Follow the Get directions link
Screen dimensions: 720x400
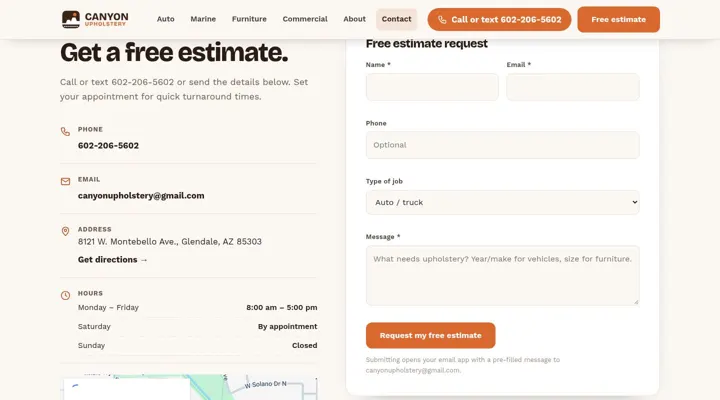tap(112, 259)
